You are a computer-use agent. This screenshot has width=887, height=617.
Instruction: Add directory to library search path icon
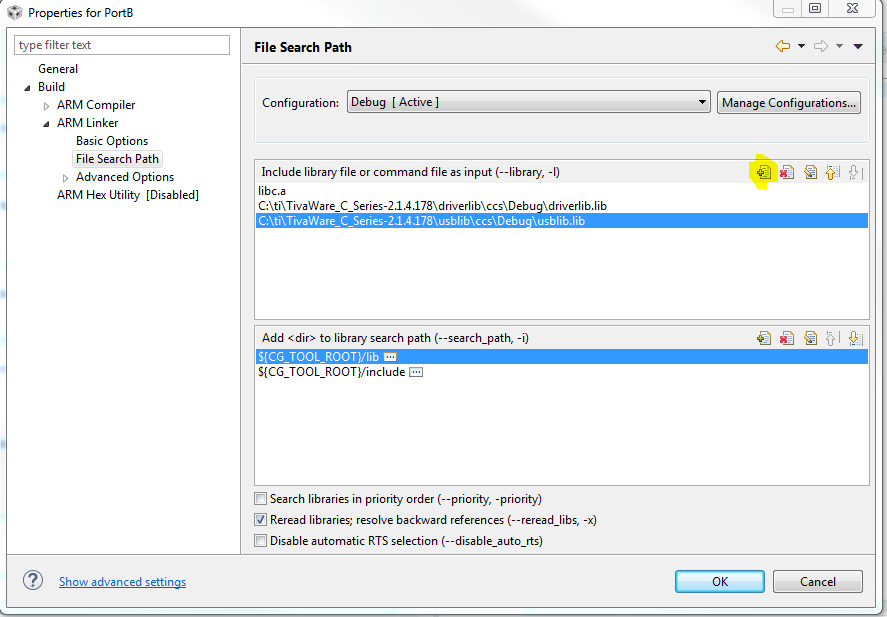click(x=764, y=338)
